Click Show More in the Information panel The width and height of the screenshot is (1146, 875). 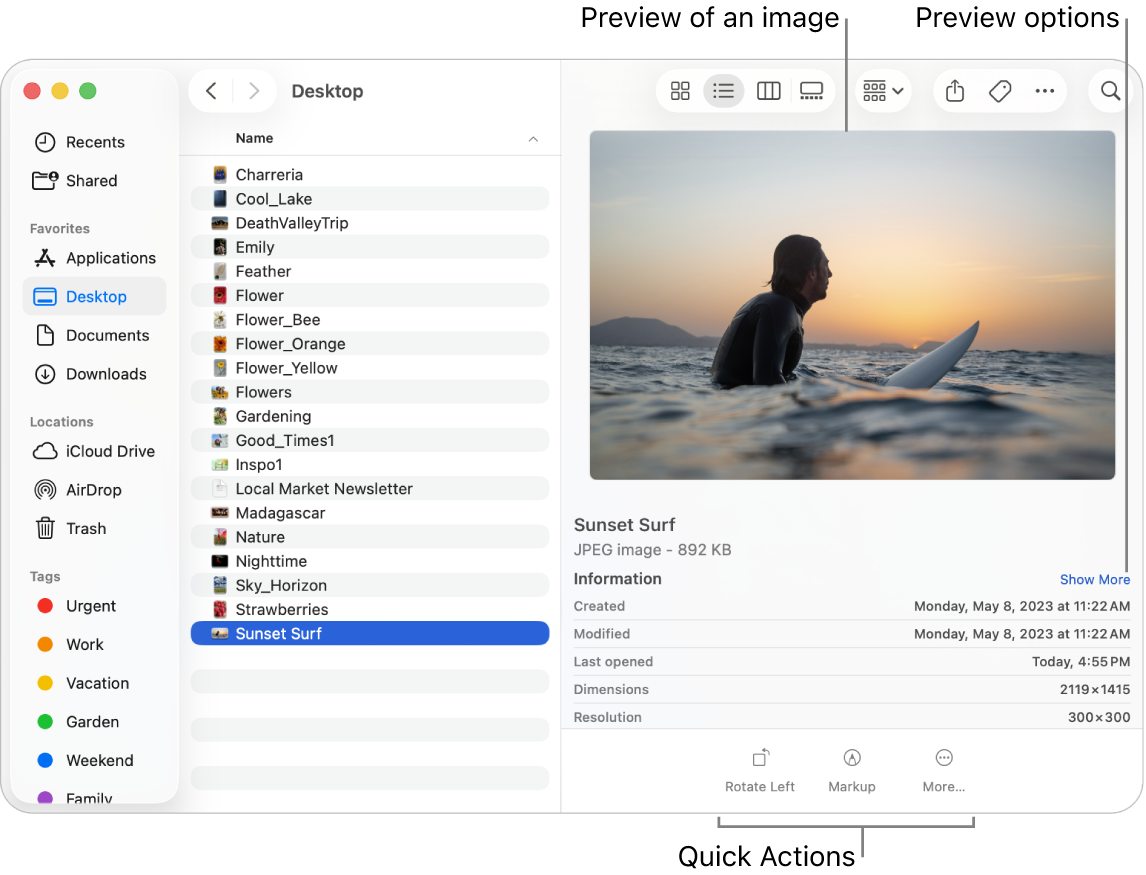pyautogui.click(x=1094, y=579)
